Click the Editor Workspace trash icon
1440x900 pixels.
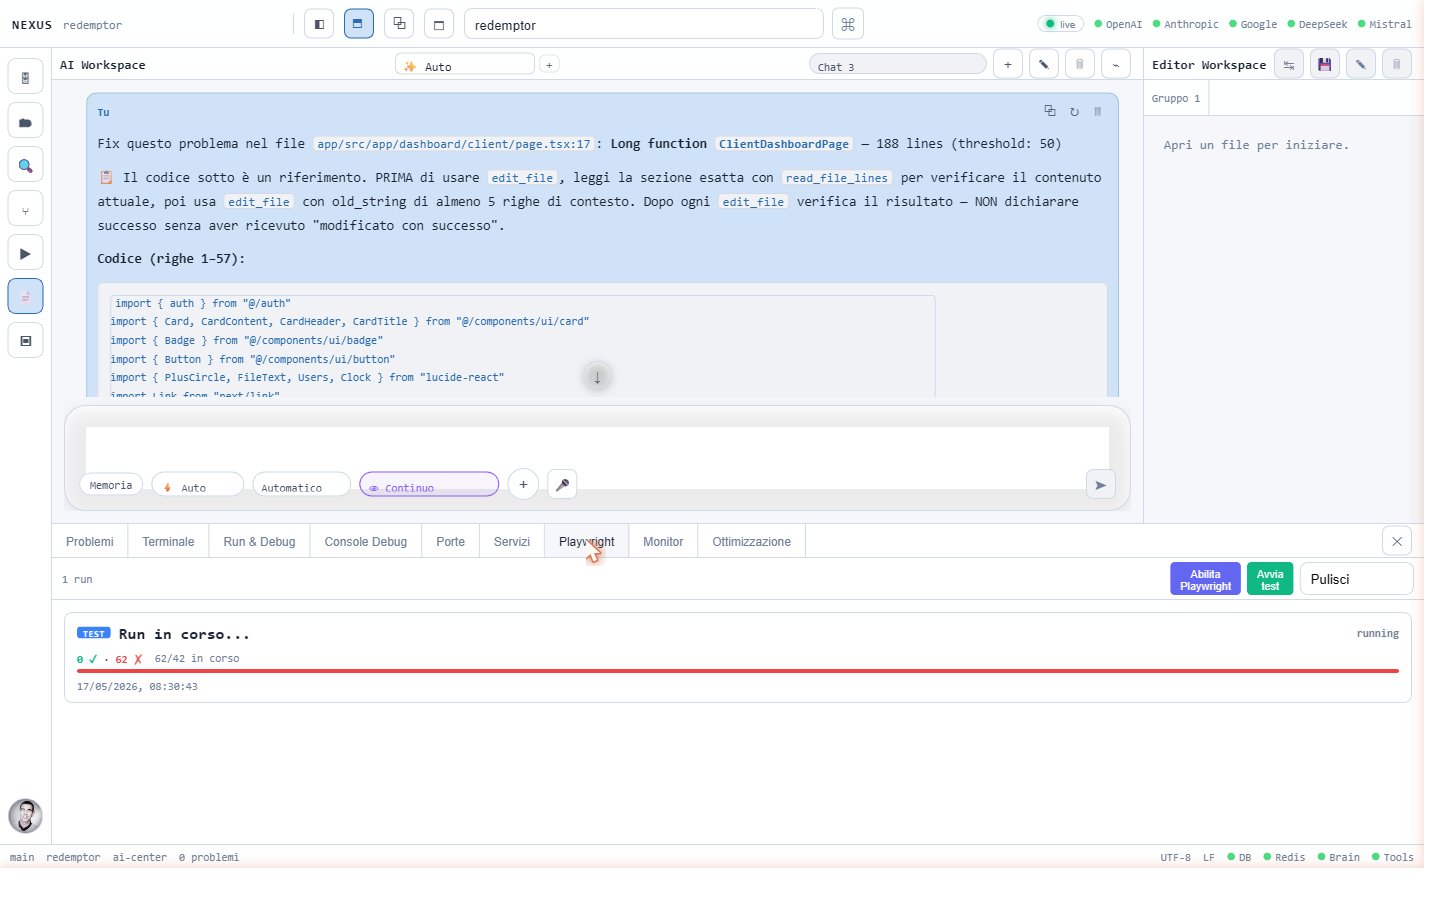(1397, 64)
